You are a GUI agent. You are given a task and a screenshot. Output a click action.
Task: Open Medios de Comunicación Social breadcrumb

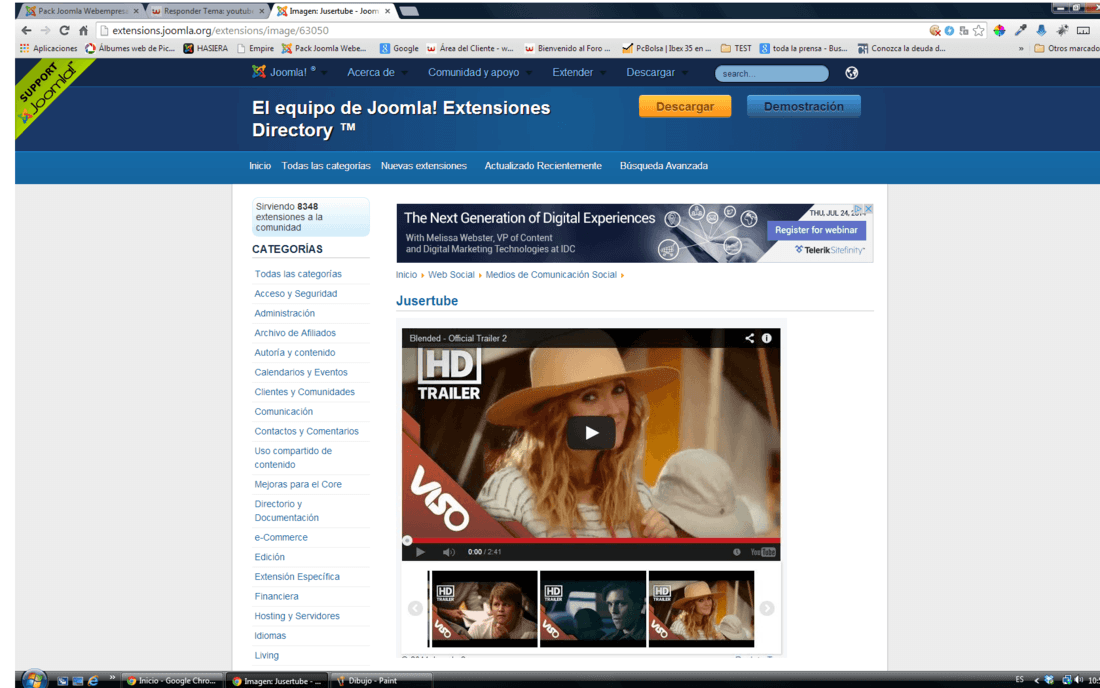[551, 275]
